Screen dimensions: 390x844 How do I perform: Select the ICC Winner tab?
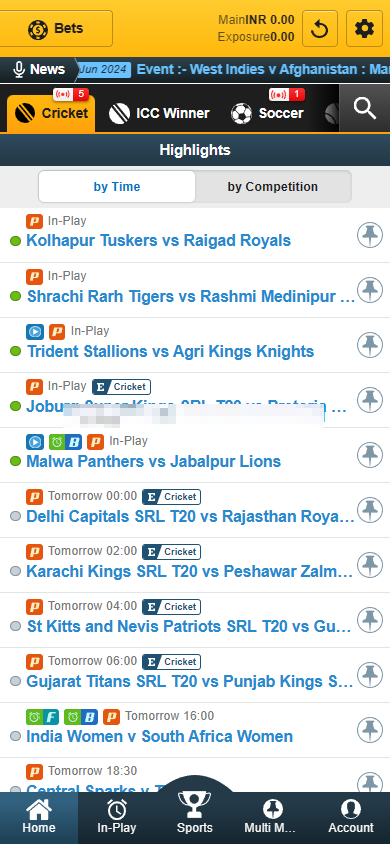(159, 113)
